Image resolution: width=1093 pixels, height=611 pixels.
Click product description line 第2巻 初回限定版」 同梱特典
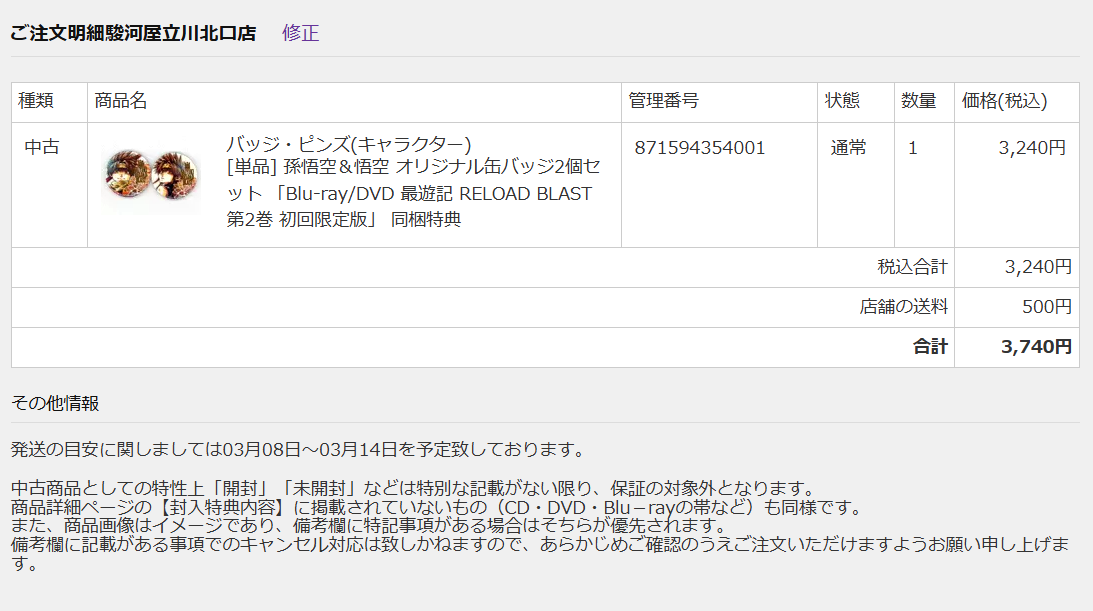(x=344, y=219)
